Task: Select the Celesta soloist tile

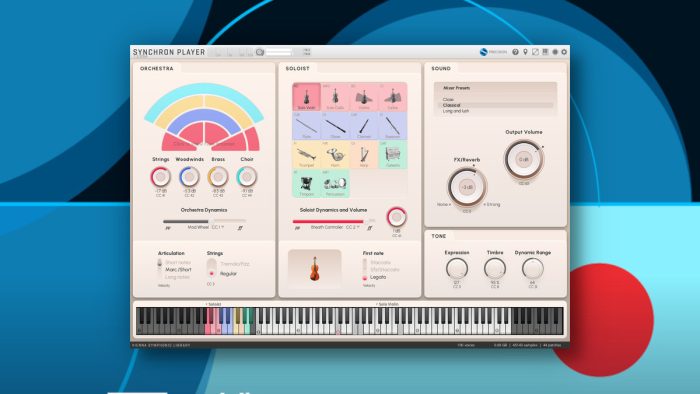Action: click(x=392, y=155)
